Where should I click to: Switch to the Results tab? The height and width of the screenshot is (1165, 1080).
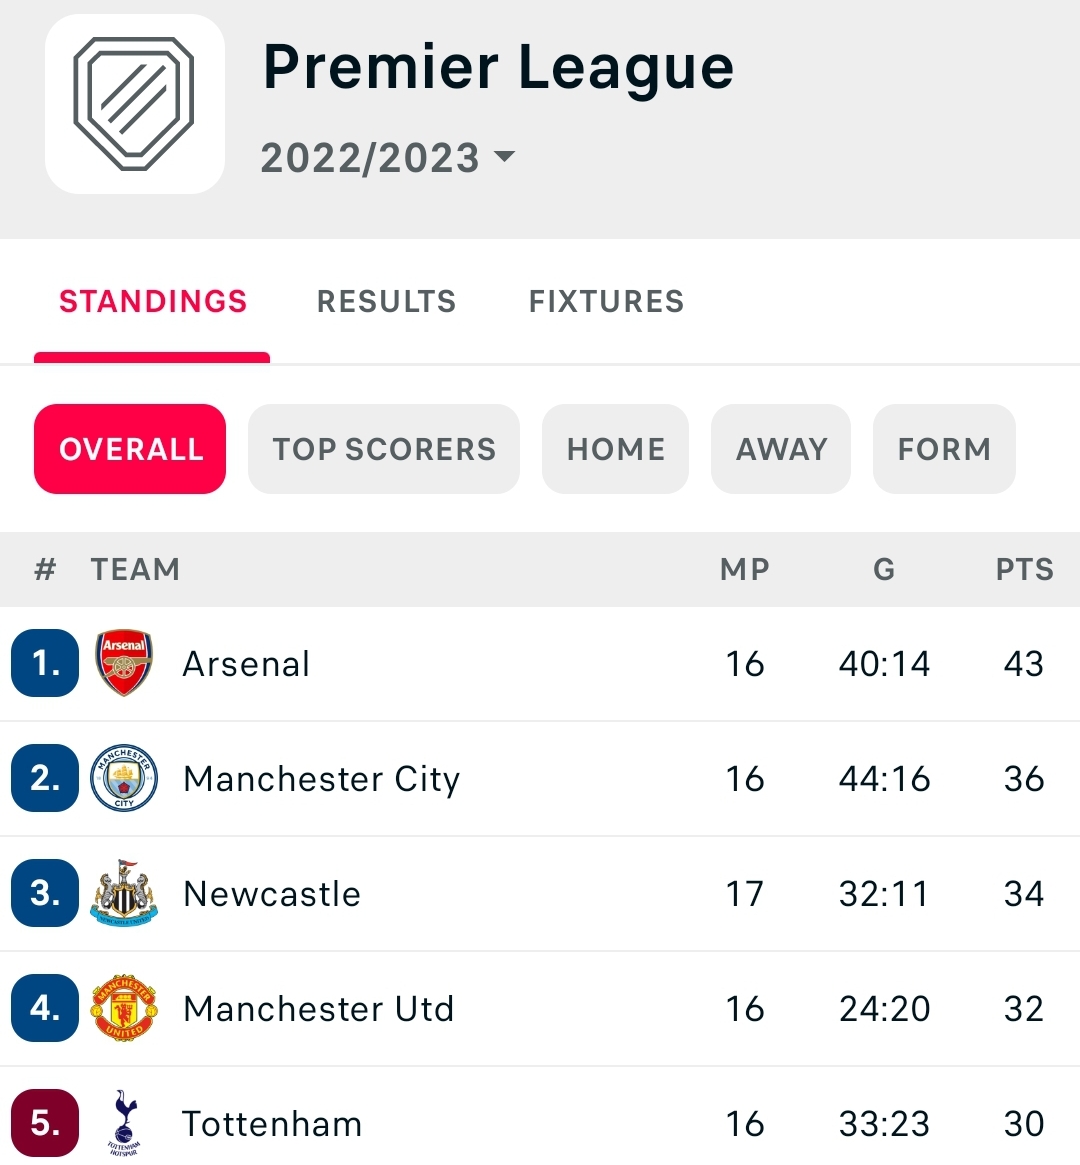[386, 302]
